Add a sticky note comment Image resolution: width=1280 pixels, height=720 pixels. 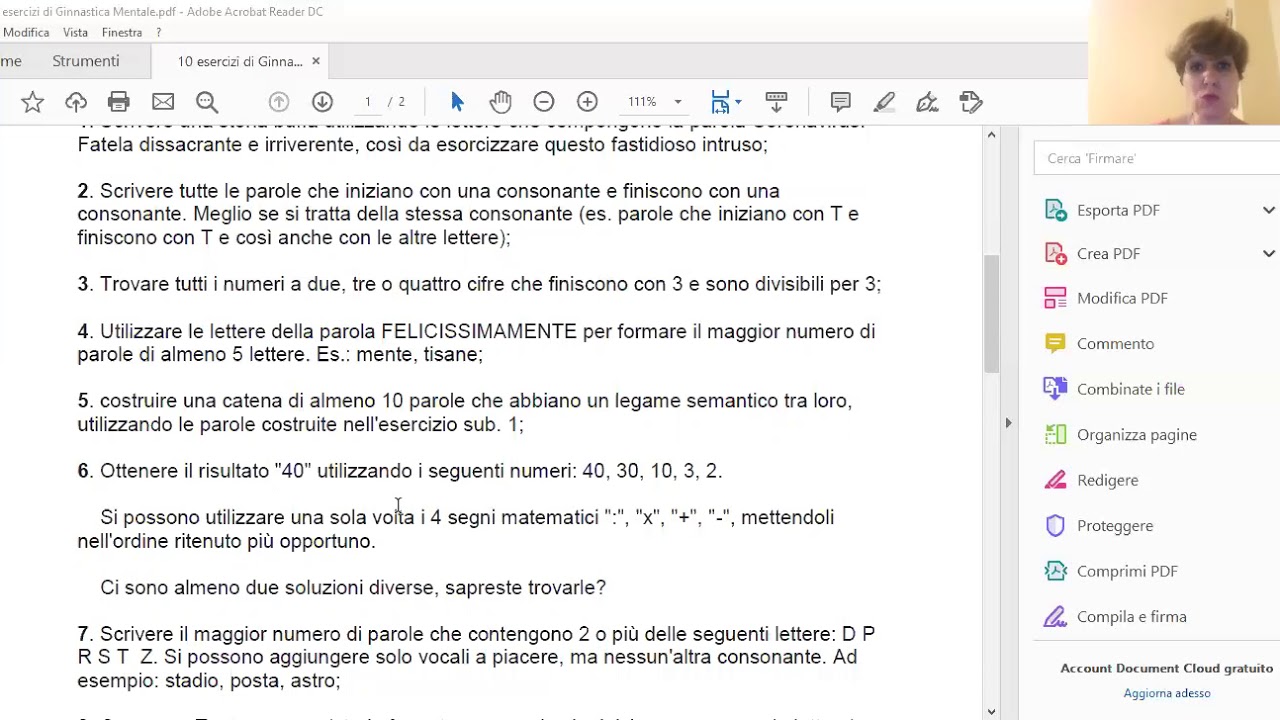tap(841, 102)
